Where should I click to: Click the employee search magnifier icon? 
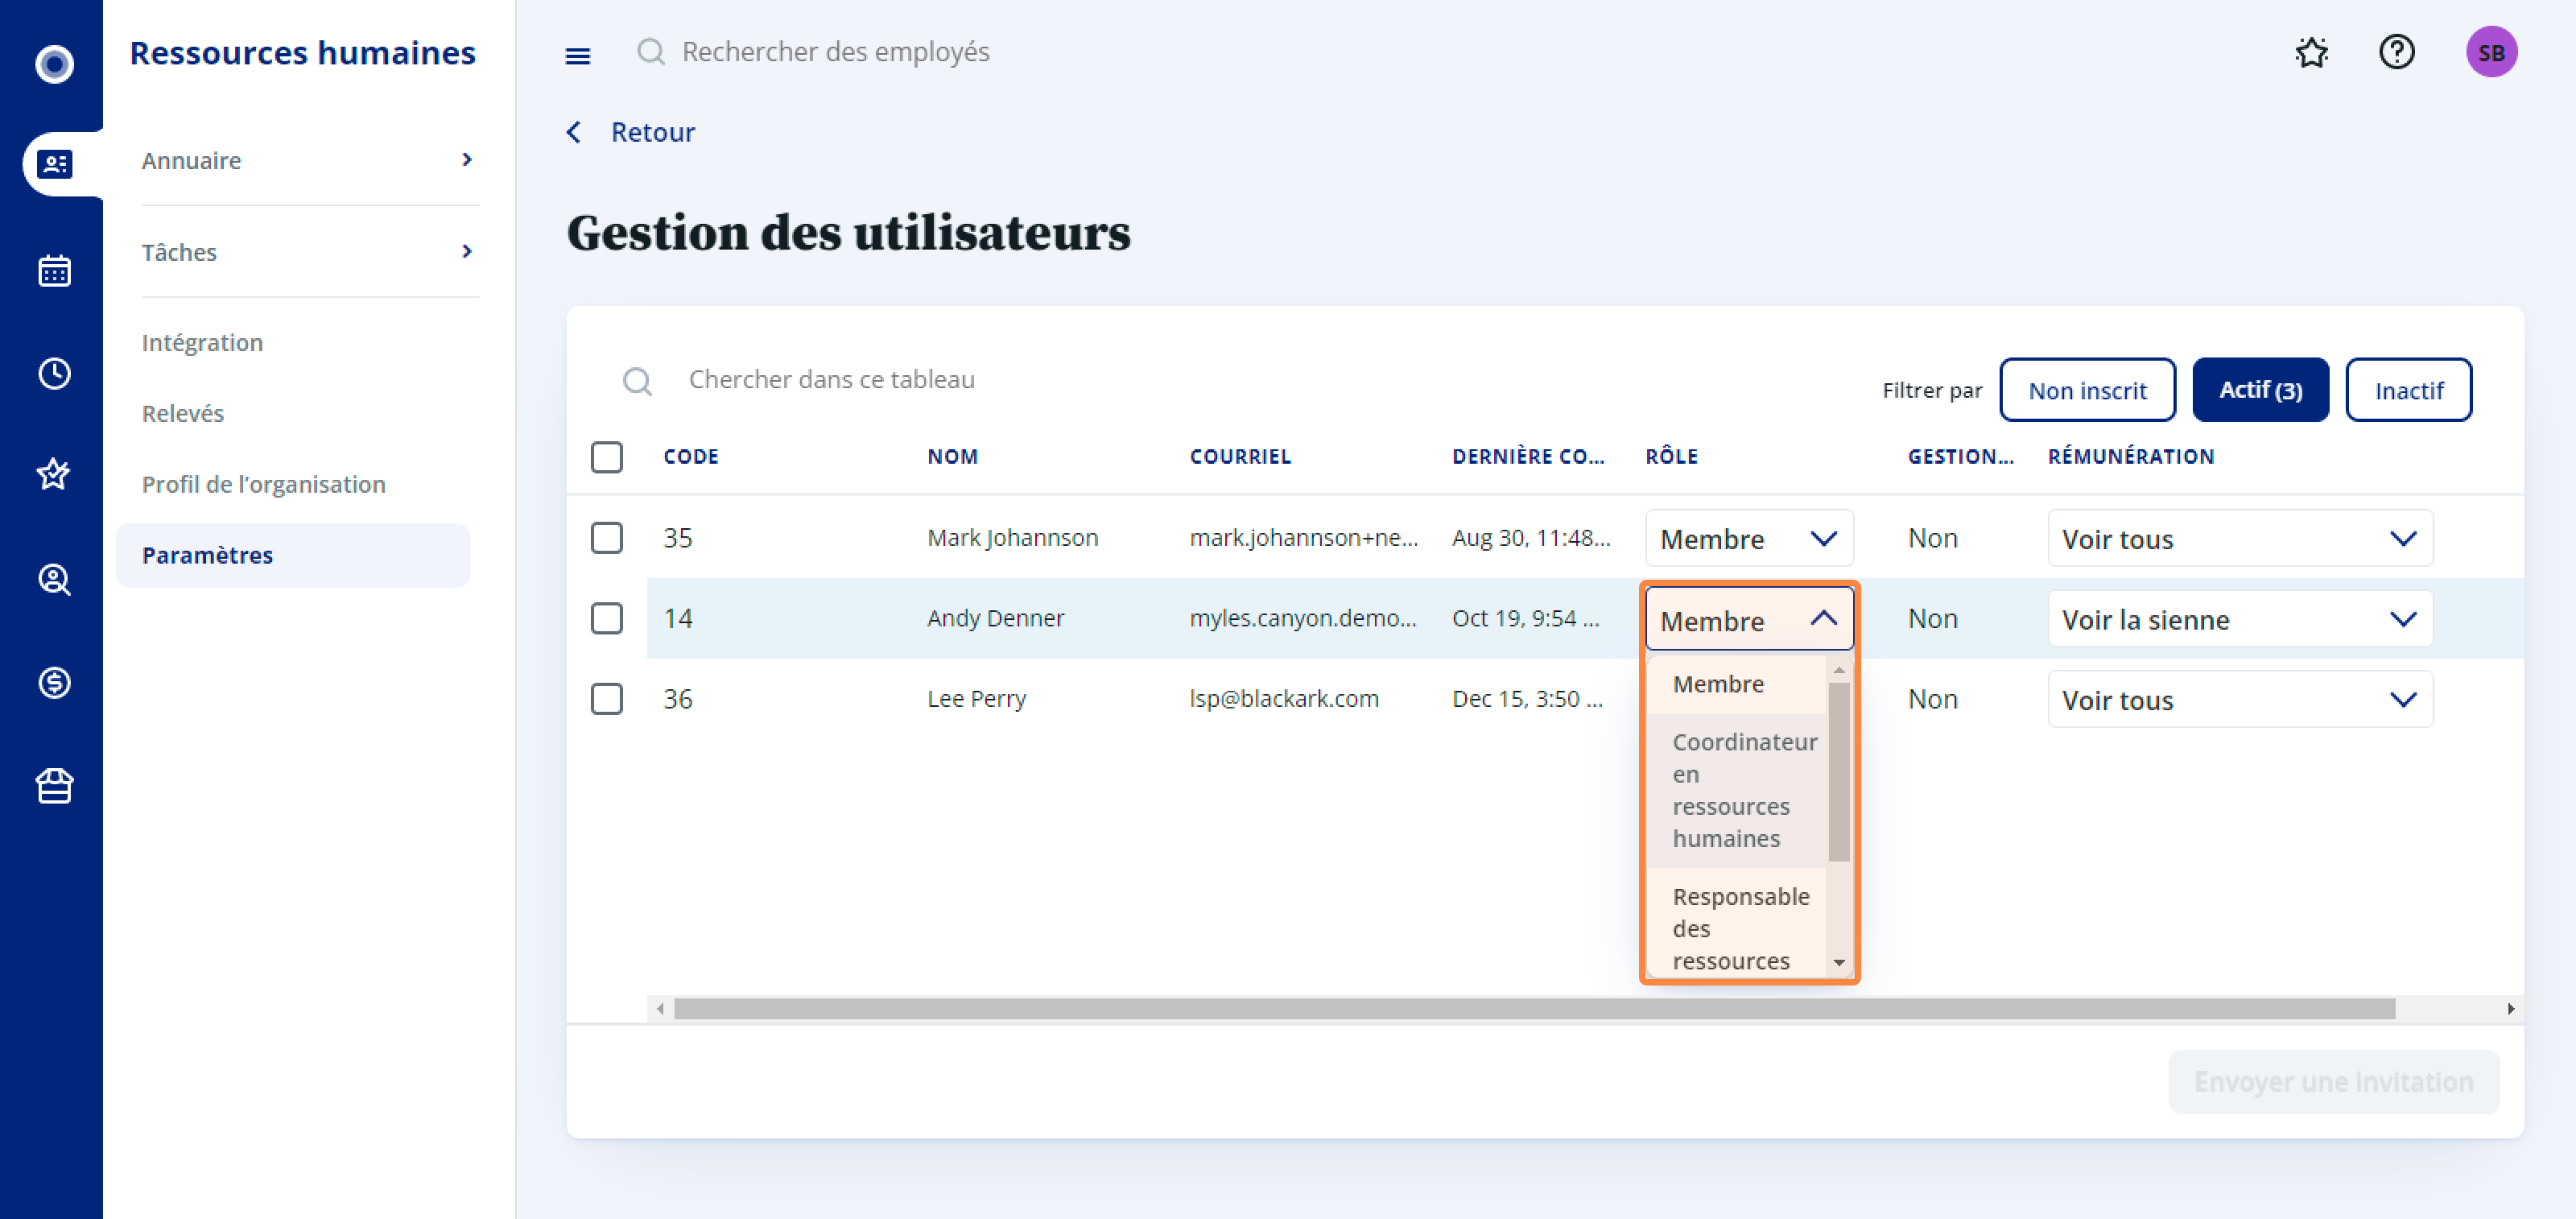651,51
